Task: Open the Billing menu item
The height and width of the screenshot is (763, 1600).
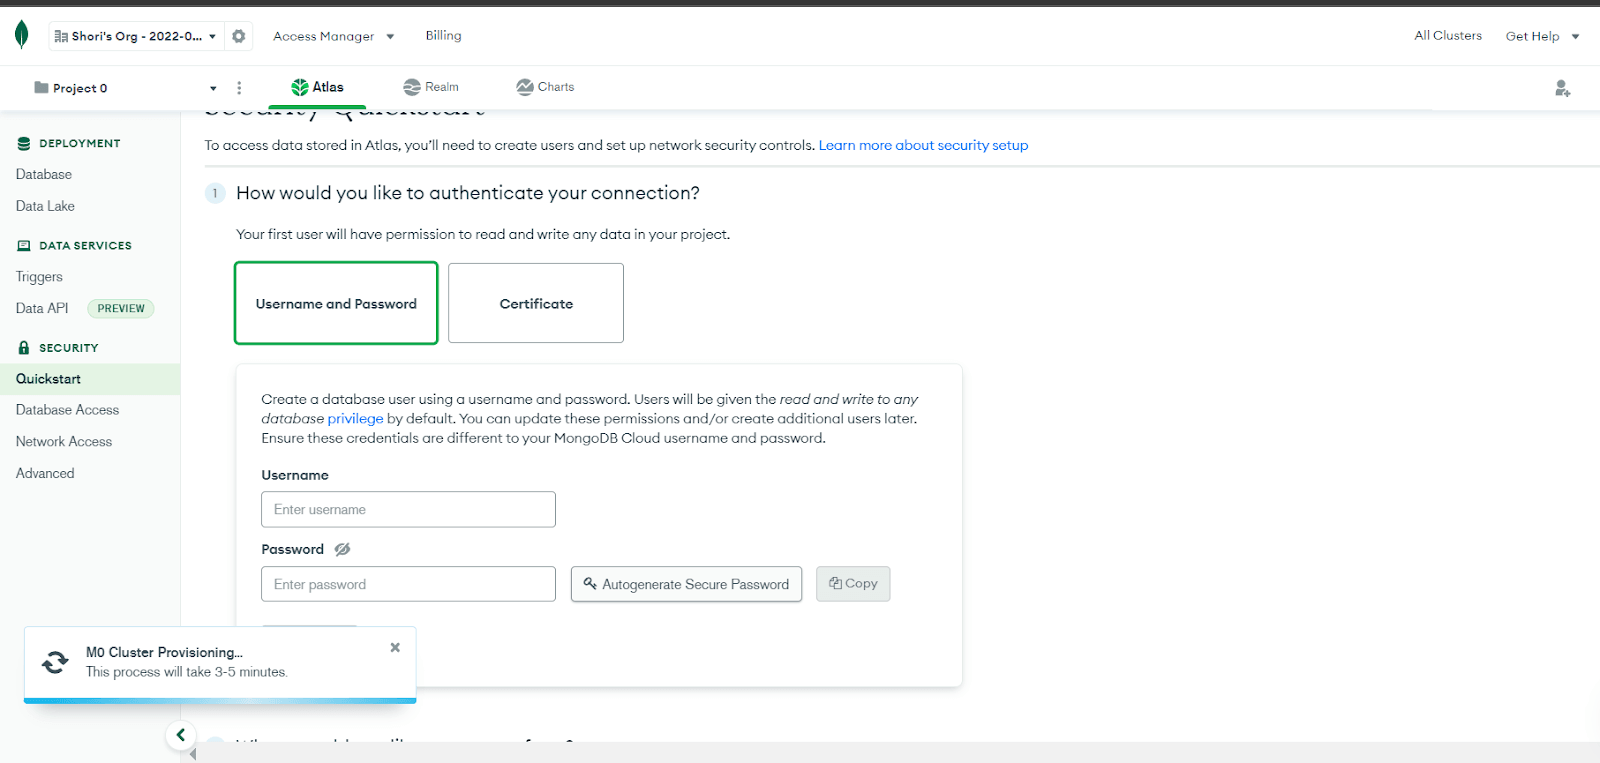Action: (443, 35)
